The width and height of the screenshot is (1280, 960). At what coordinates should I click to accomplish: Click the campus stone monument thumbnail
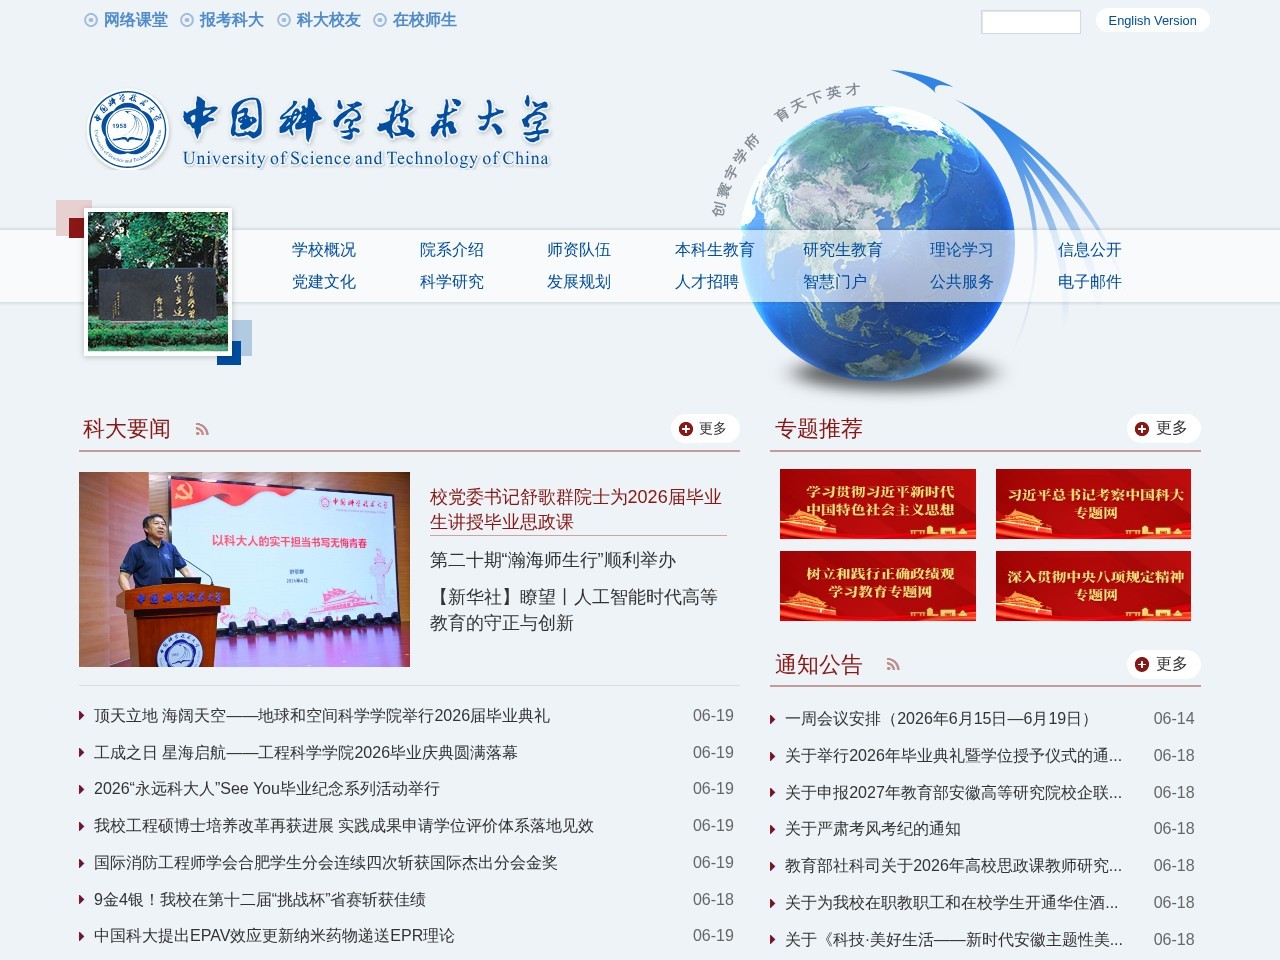point(158,282)
